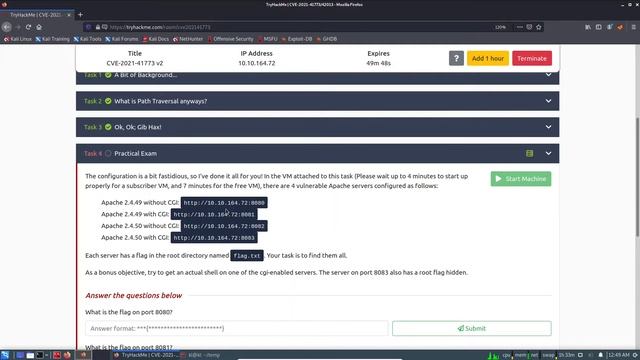Click green notes icon in Task 4 header
This screenshot has height=360, width=640.
pyautogui.click(x=529, y=153)
